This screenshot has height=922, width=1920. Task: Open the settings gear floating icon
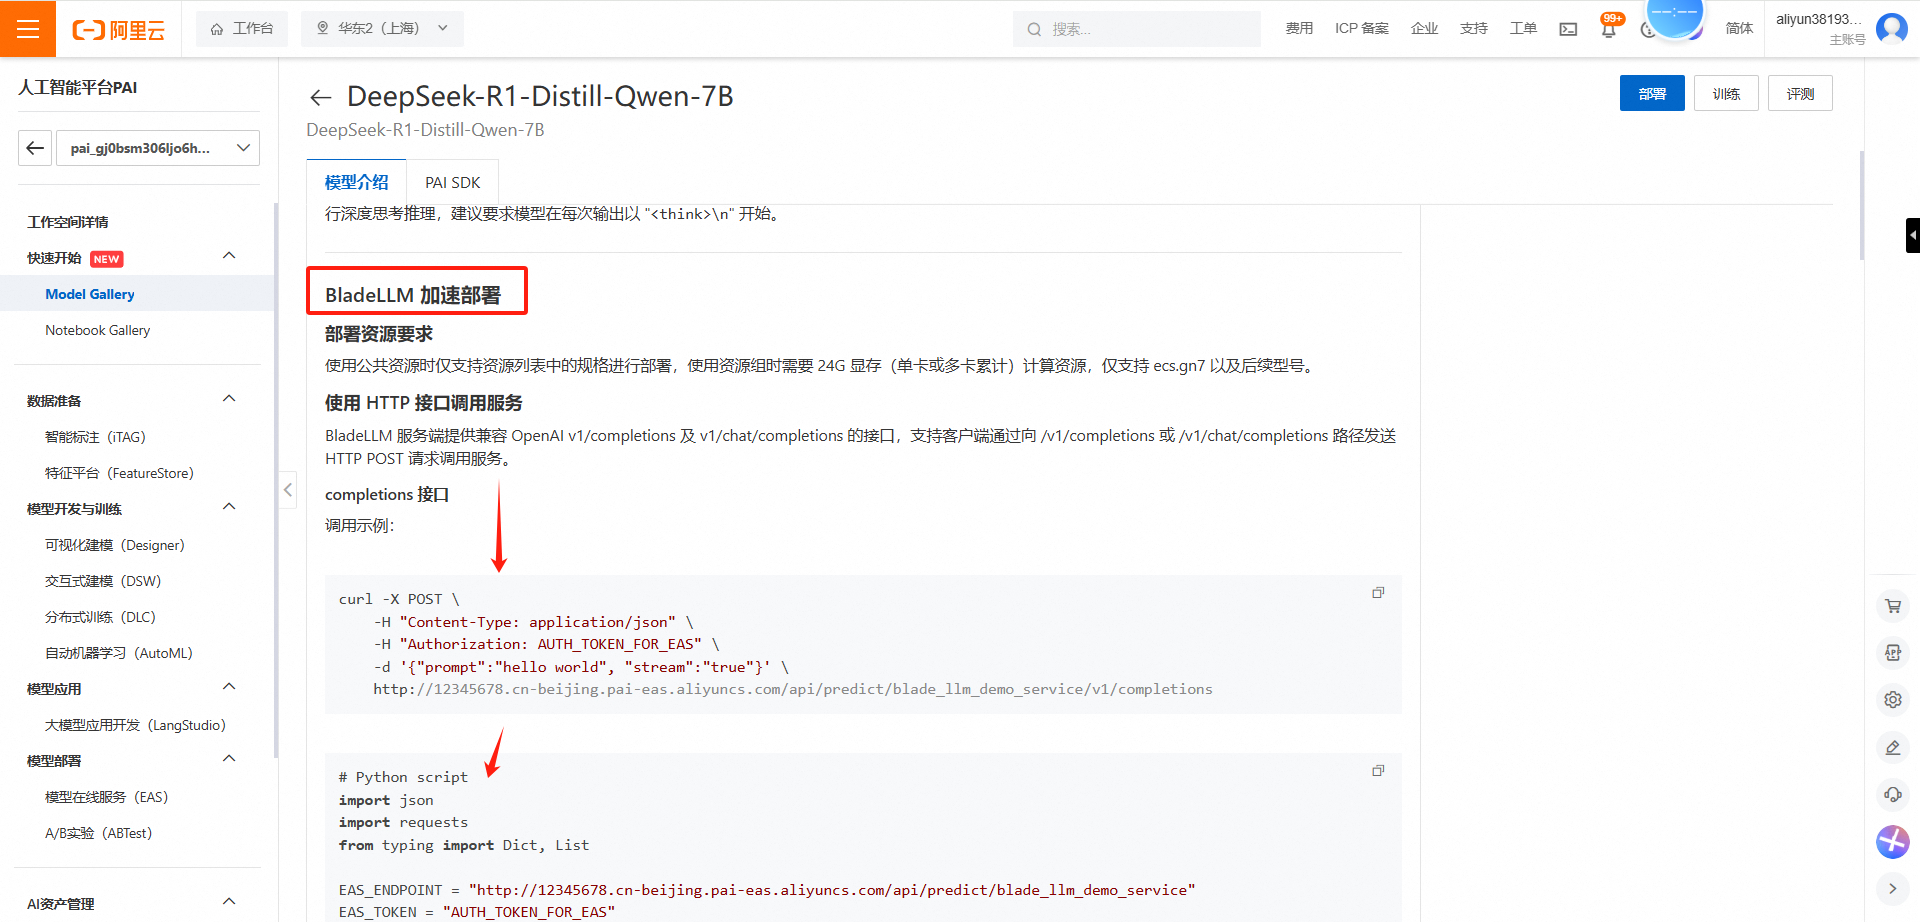[x=1893, y=700]
